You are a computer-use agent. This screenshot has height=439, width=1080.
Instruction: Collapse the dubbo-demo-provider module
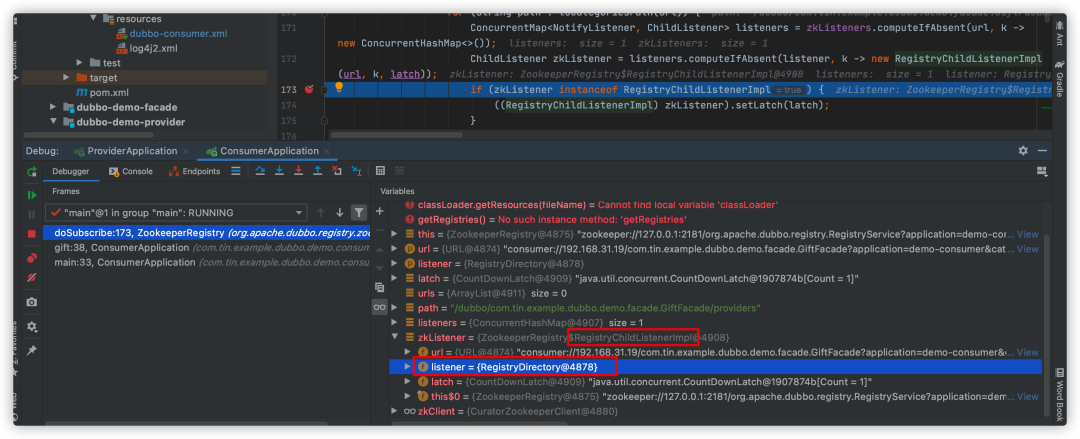coord(53,122)
